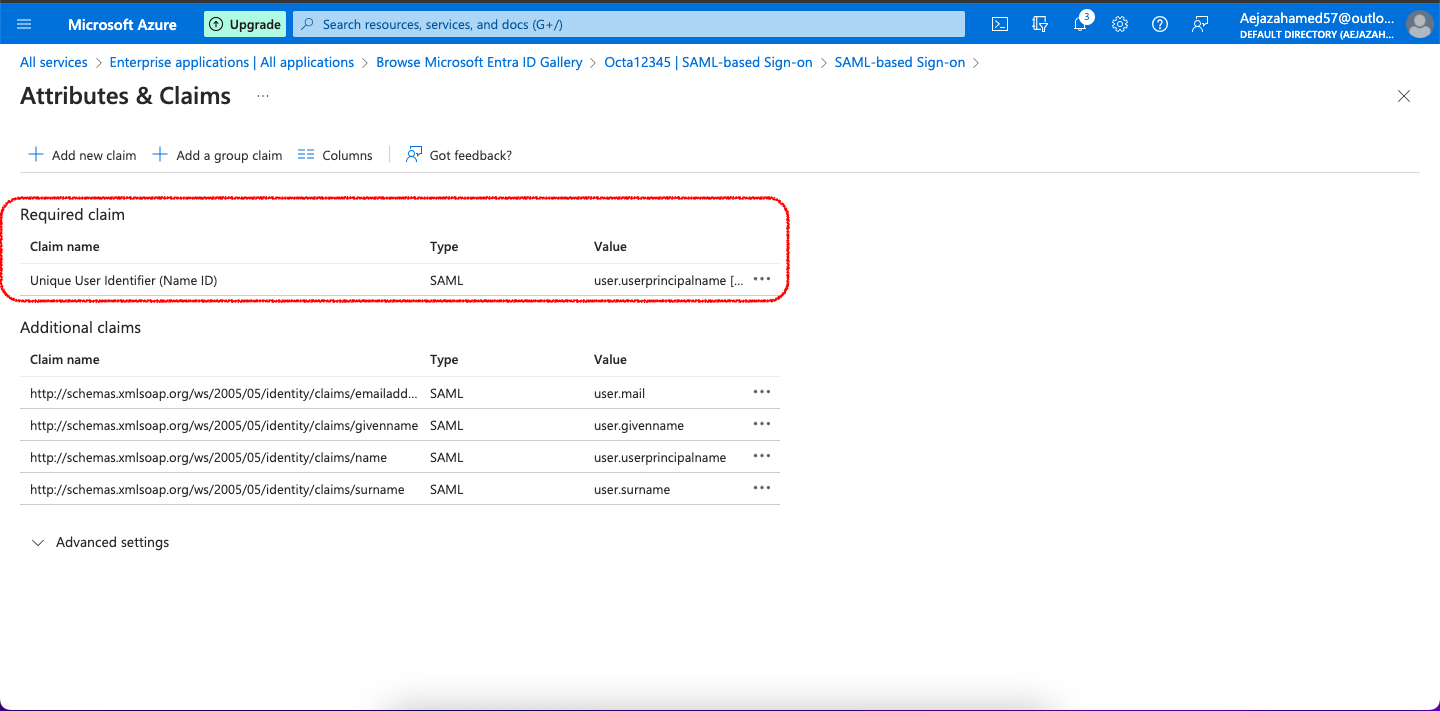Select the givenname claim name

point(224,425)
